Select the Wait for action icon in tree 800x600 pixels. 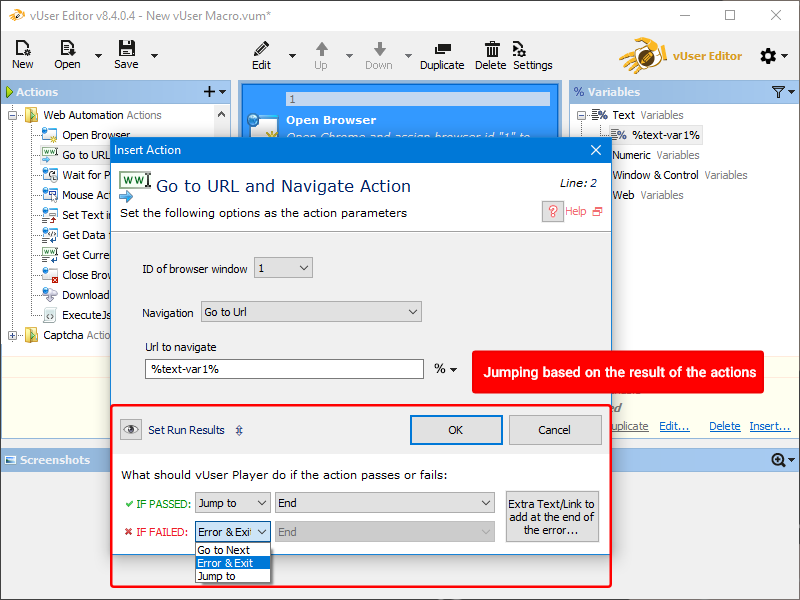pyautogui.click(x=50, y=174)
